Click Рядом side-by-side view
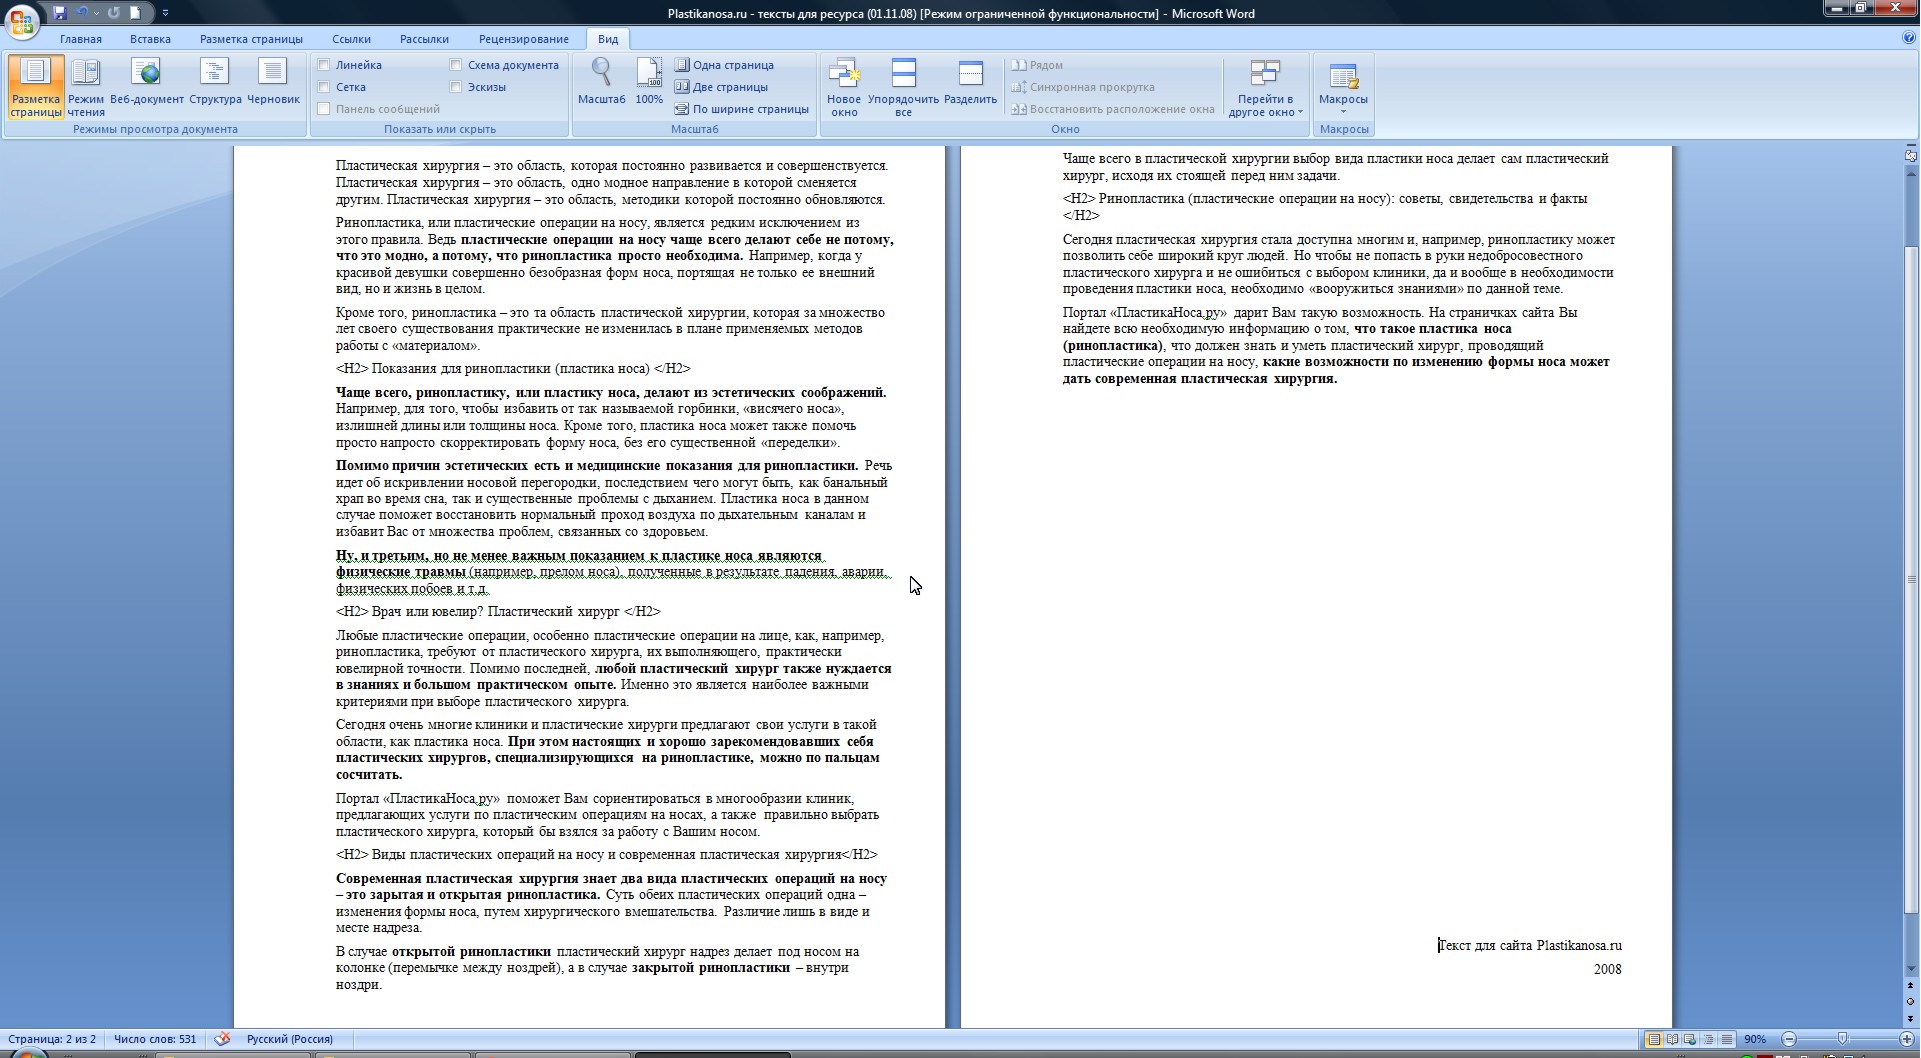Viewport: 1921px width, 1058px height. [1037, 65]
